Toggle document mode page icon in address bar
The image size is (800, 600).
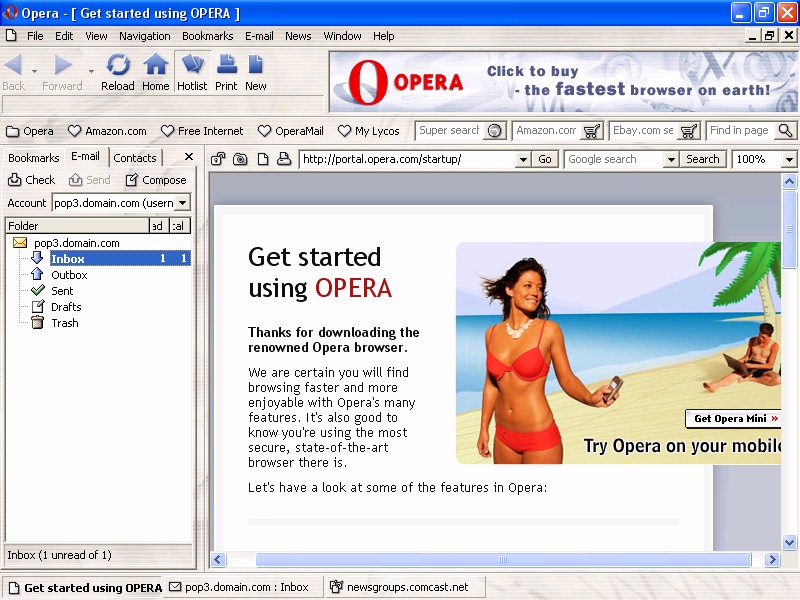262,160
